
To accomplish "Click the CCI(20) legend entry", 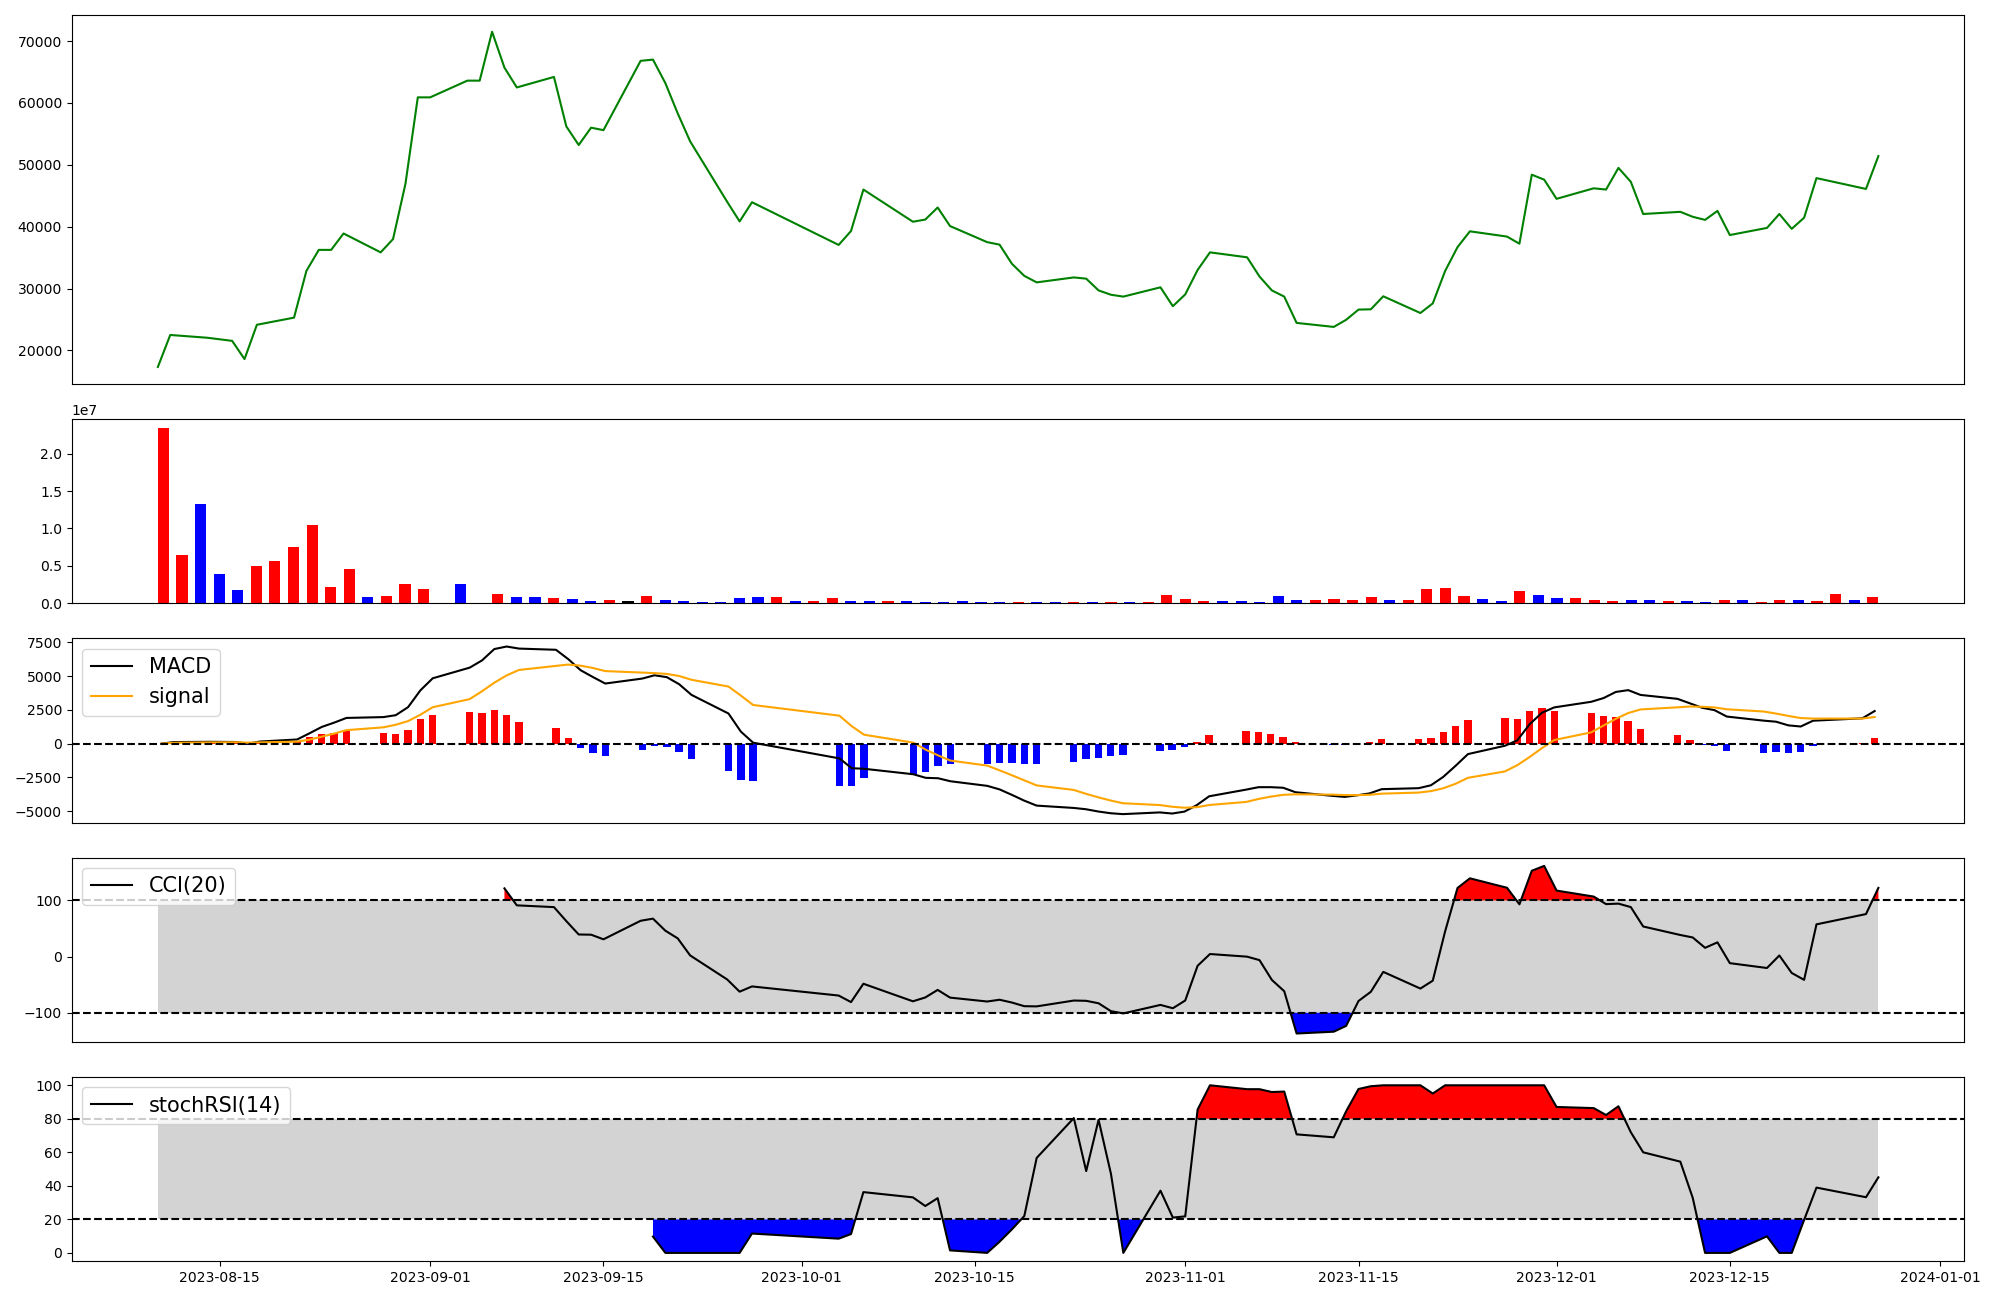I will (187, 885).
